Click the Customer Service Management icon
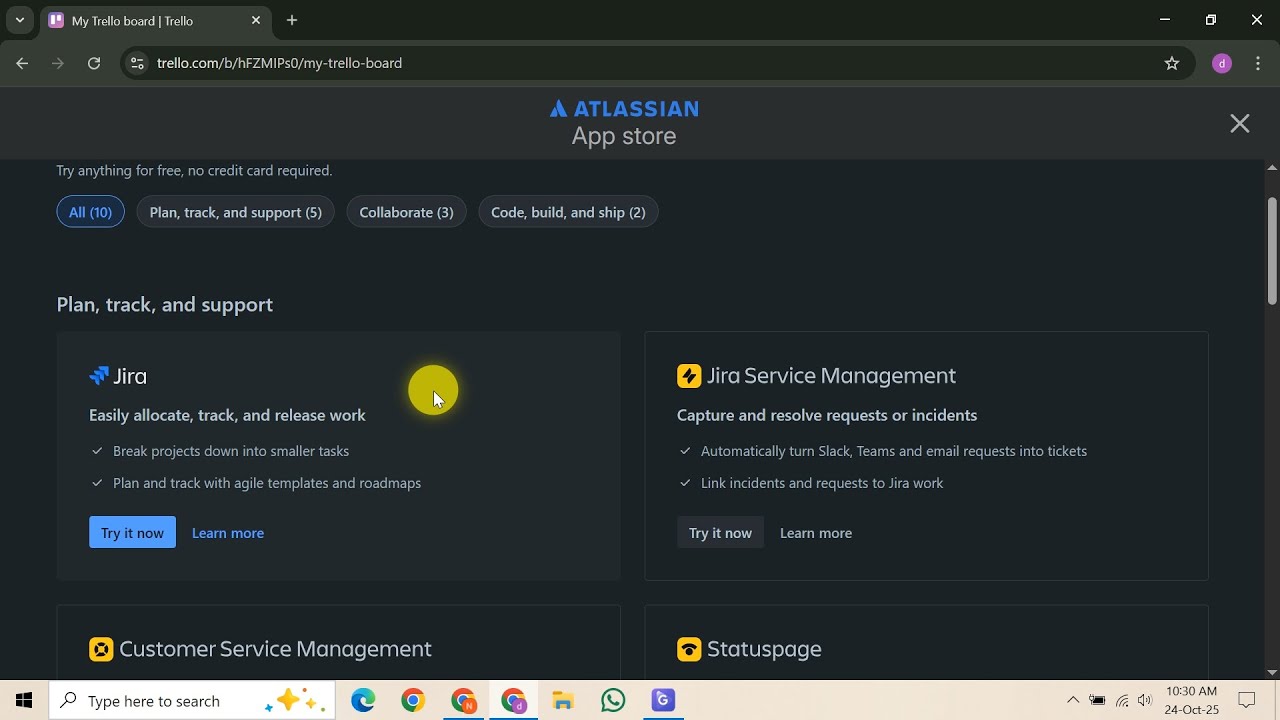 (x=101, y=649)
